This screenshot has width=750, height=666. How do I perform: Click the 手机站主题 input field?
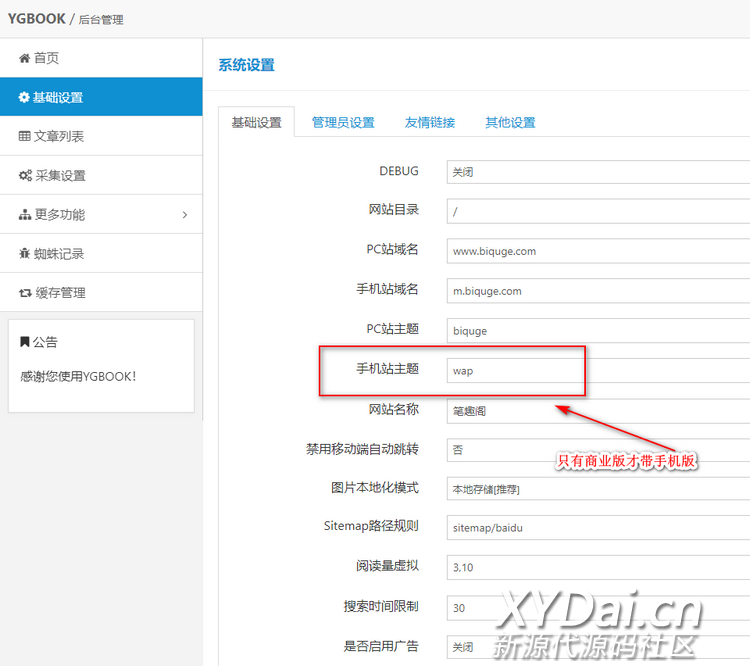[598, 370]
